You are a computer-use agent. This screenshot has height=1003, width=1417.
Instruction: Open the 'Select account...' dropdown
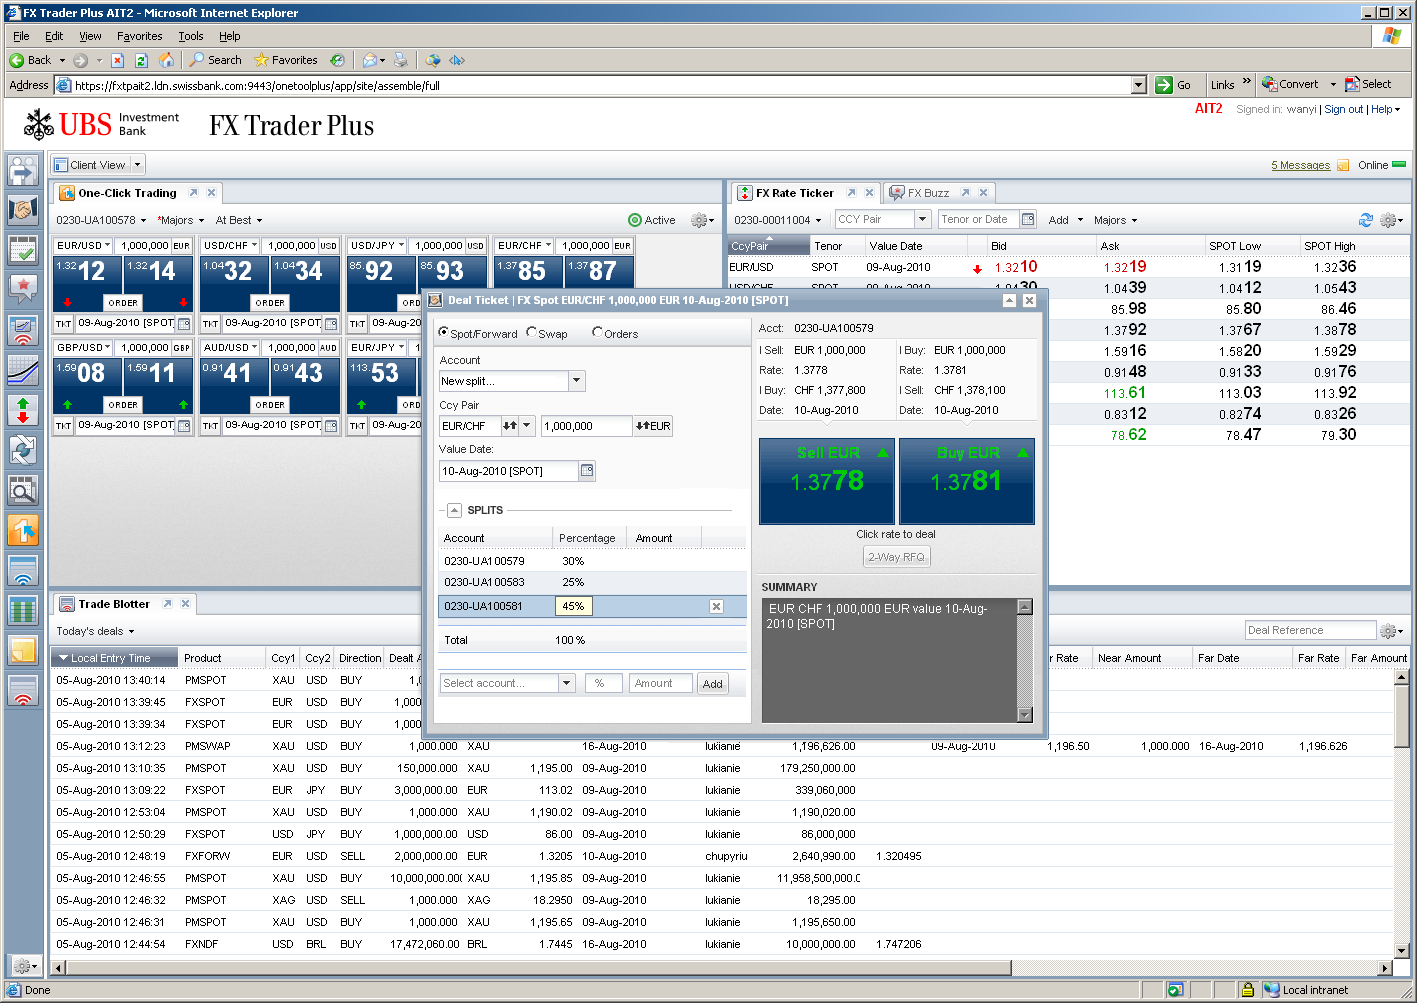point(567,683)
